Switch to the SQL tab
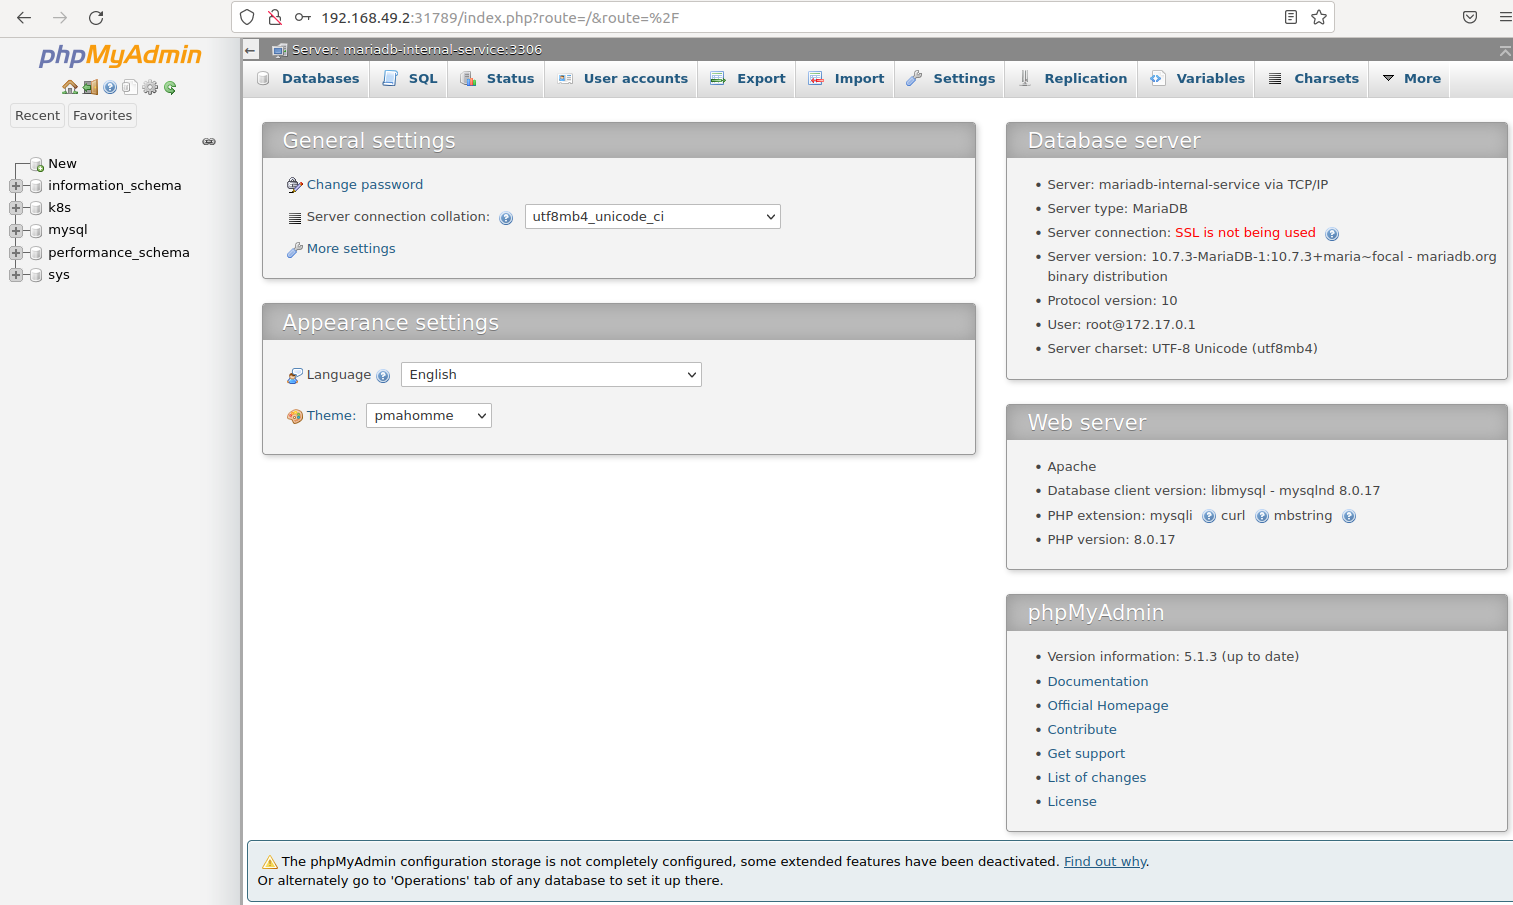The width and height of the screenshot is (1513, 905). 410,79
